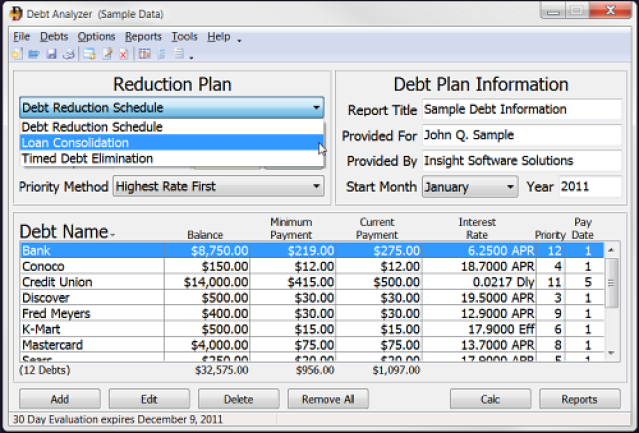The image size is (639, 433).
Task: Open the Options menu
Action: [96, 37]
